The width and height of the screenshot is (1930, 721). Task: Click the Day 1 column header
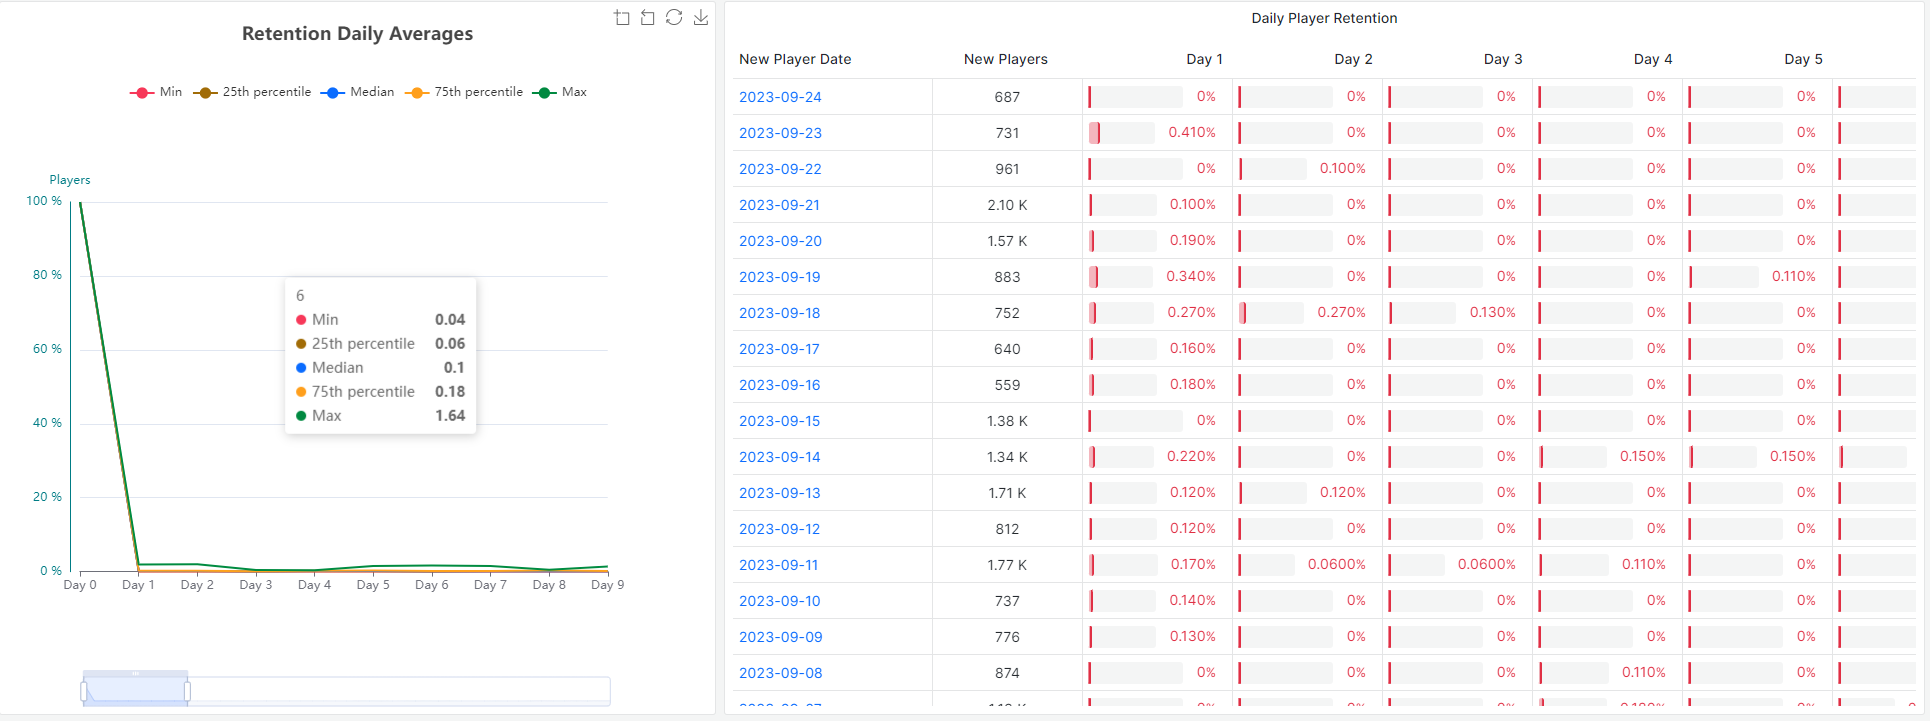(1204, 59)
